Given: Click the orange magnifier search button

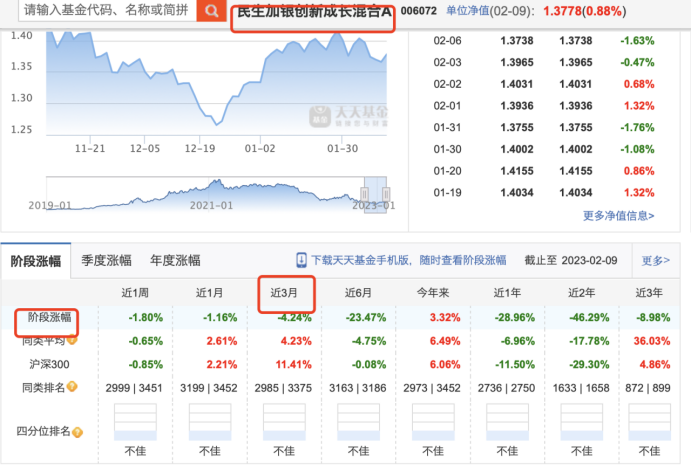Looking at the screenshot, I should [211, 11].
